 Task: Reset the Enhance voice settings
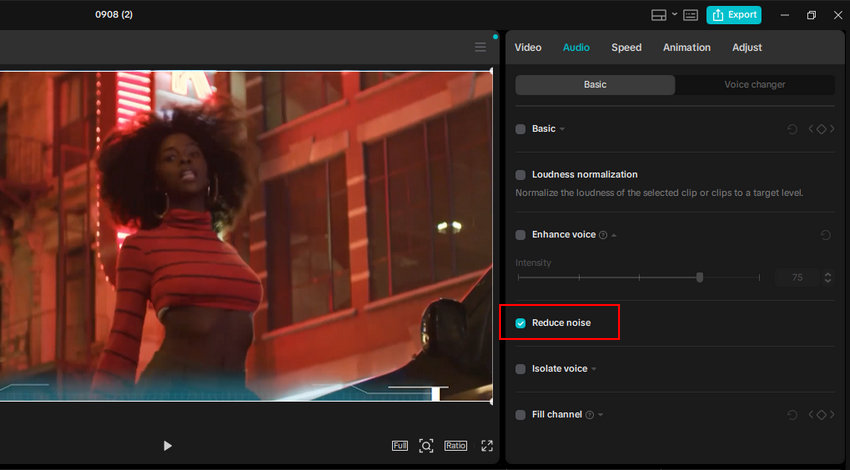pyautogui.click(x=825, y=235)
